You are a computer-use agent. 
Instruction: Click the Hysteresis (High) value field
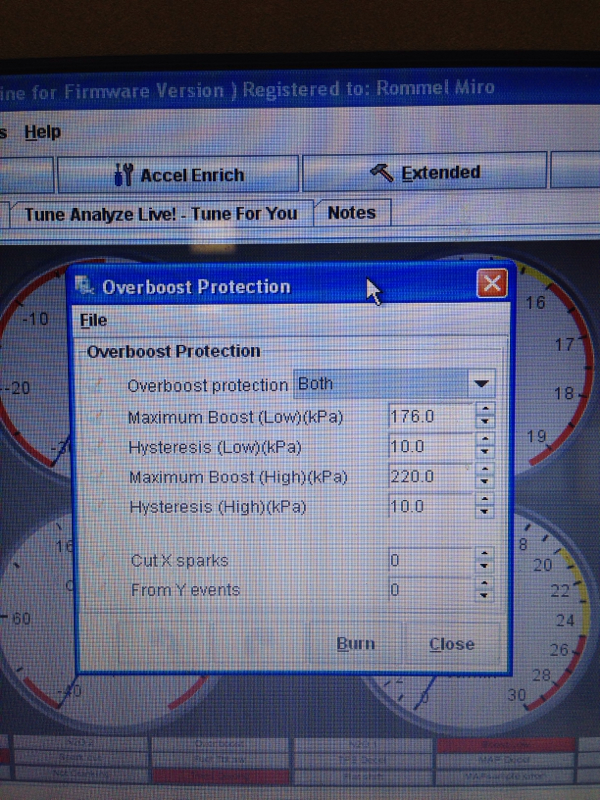[x=432, y=506]
